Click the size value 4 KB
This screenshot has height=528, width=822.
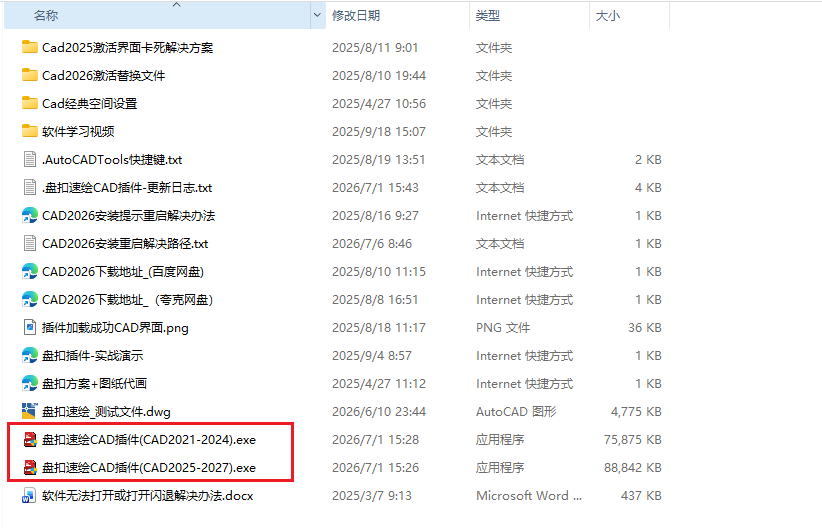pyautogui.click(x=648, y=188)
